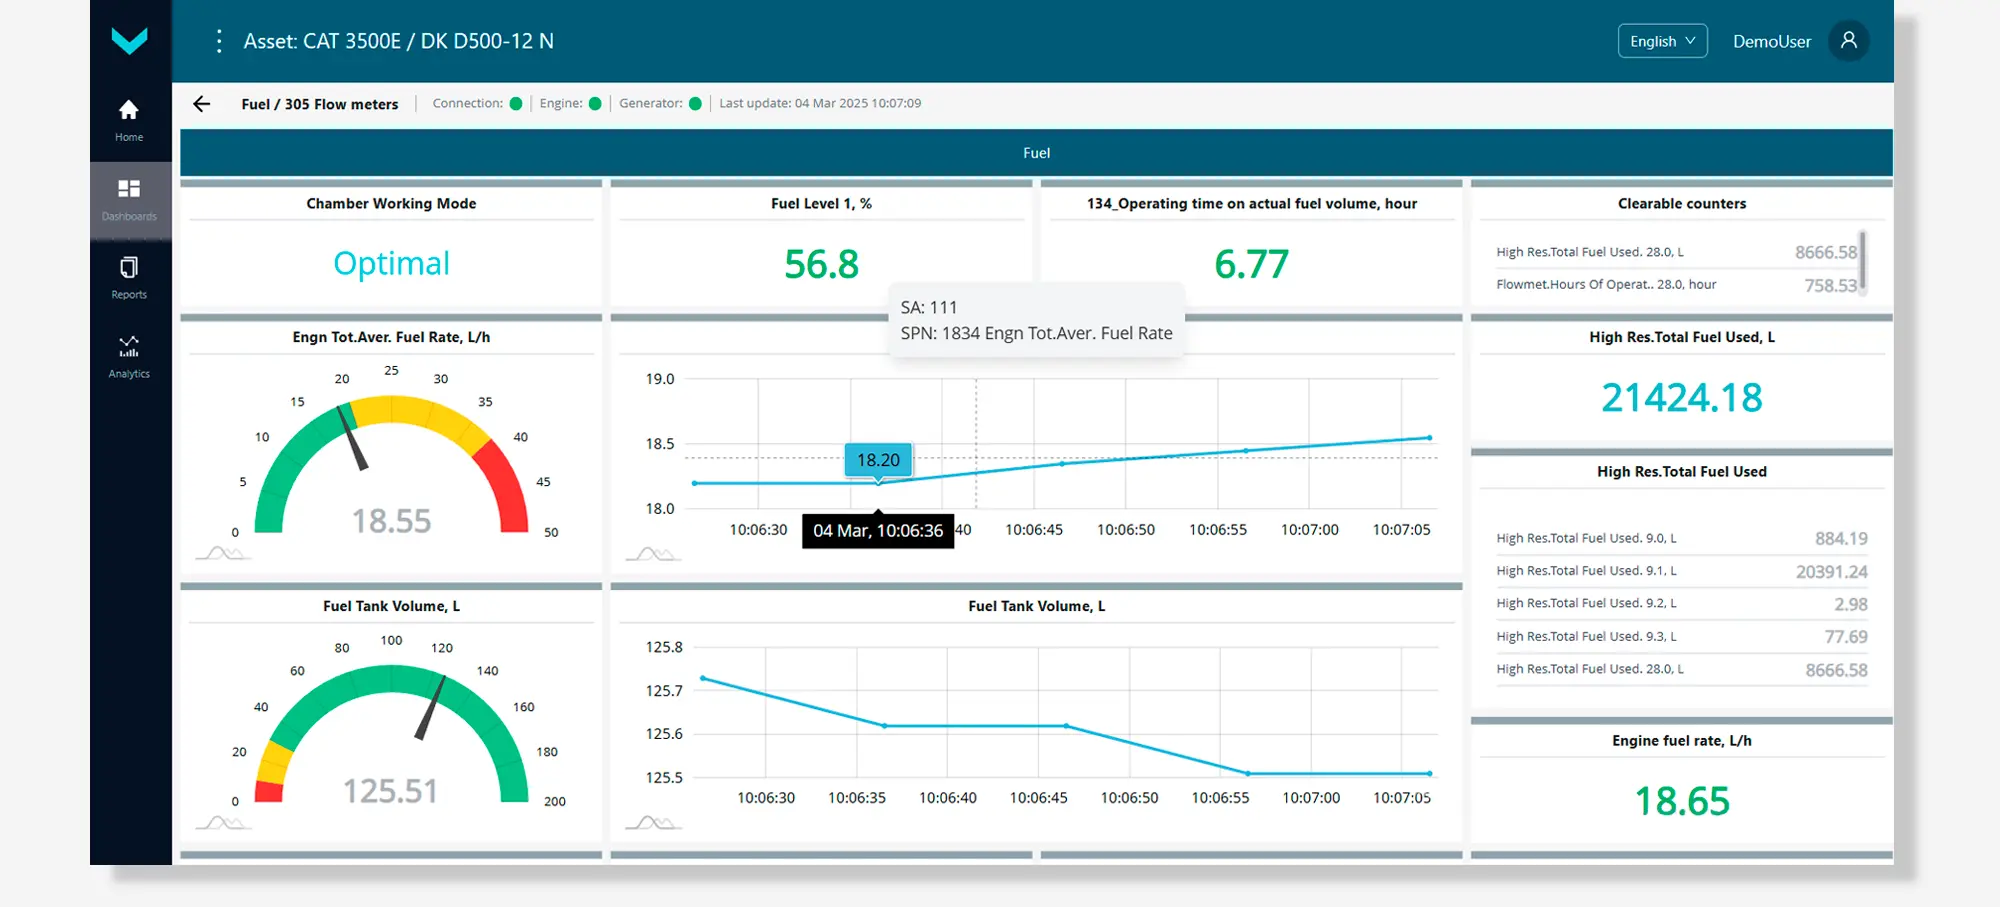Click trend icon under Fuel Rate line chart

click(653, 553)
